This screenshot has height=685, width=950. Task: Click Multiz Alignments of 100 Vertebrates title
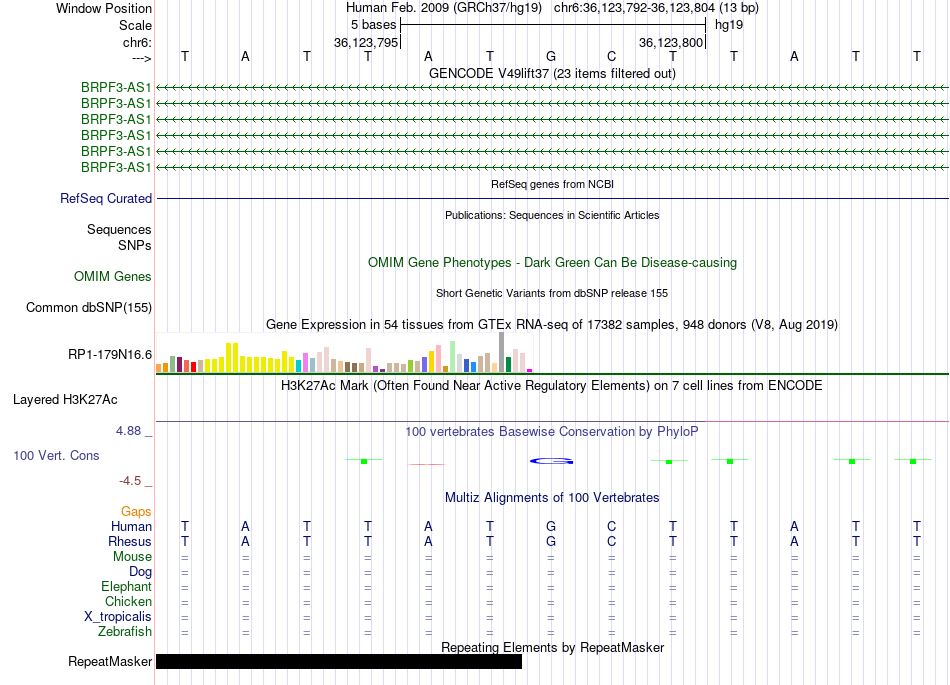point(552,497)
